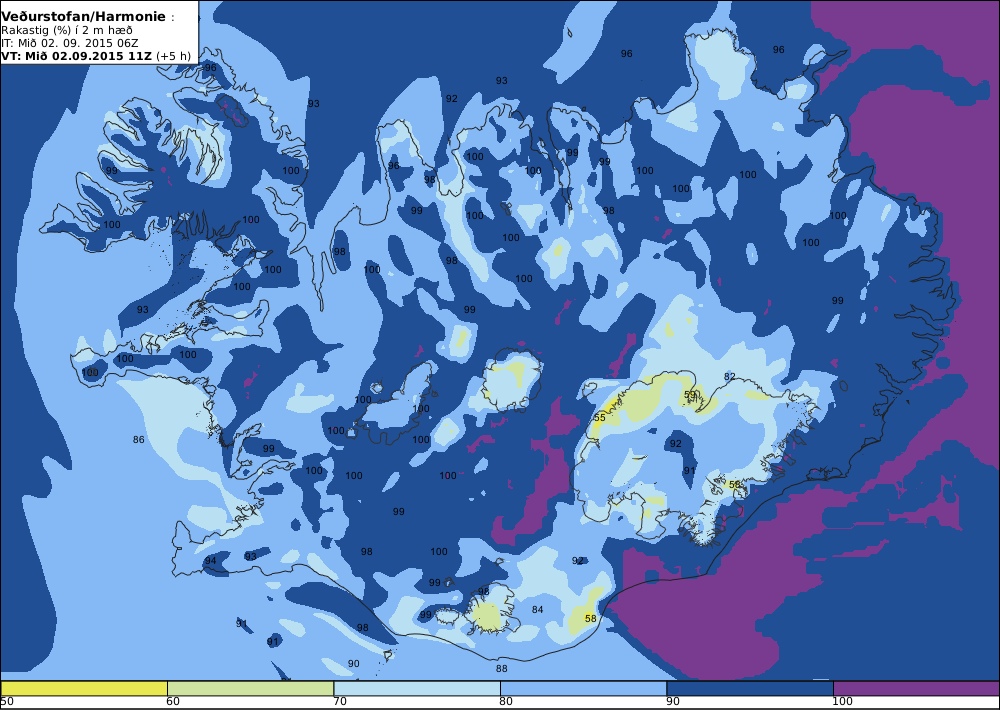Click the humidity value 55 on the map
Image resolution: width=1000 pixels, height=710 pixels.
[x=599, y=418]
